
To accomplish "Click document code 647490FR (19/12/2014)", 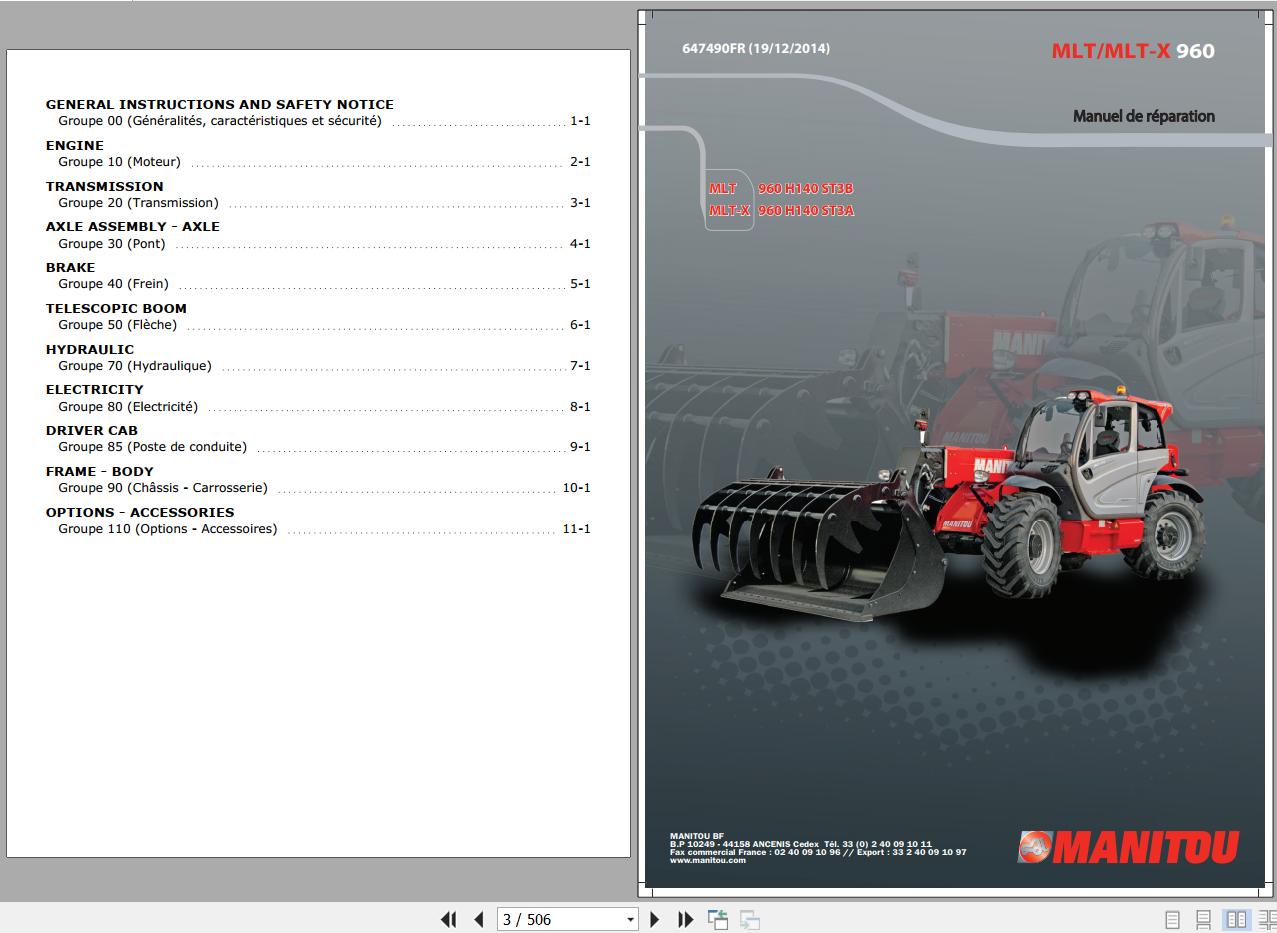I will click(x=756, y=48).
